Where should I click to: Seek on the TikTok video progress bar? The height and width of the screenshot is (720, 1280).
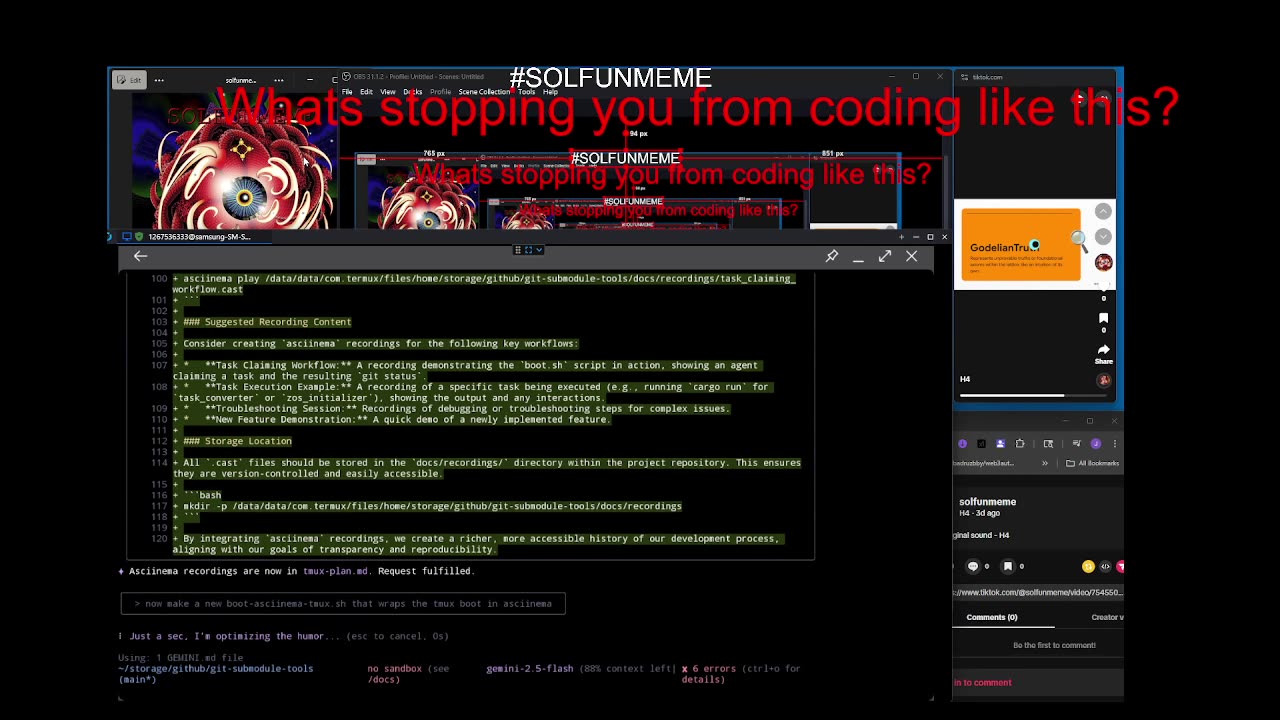pos(1032,395)
